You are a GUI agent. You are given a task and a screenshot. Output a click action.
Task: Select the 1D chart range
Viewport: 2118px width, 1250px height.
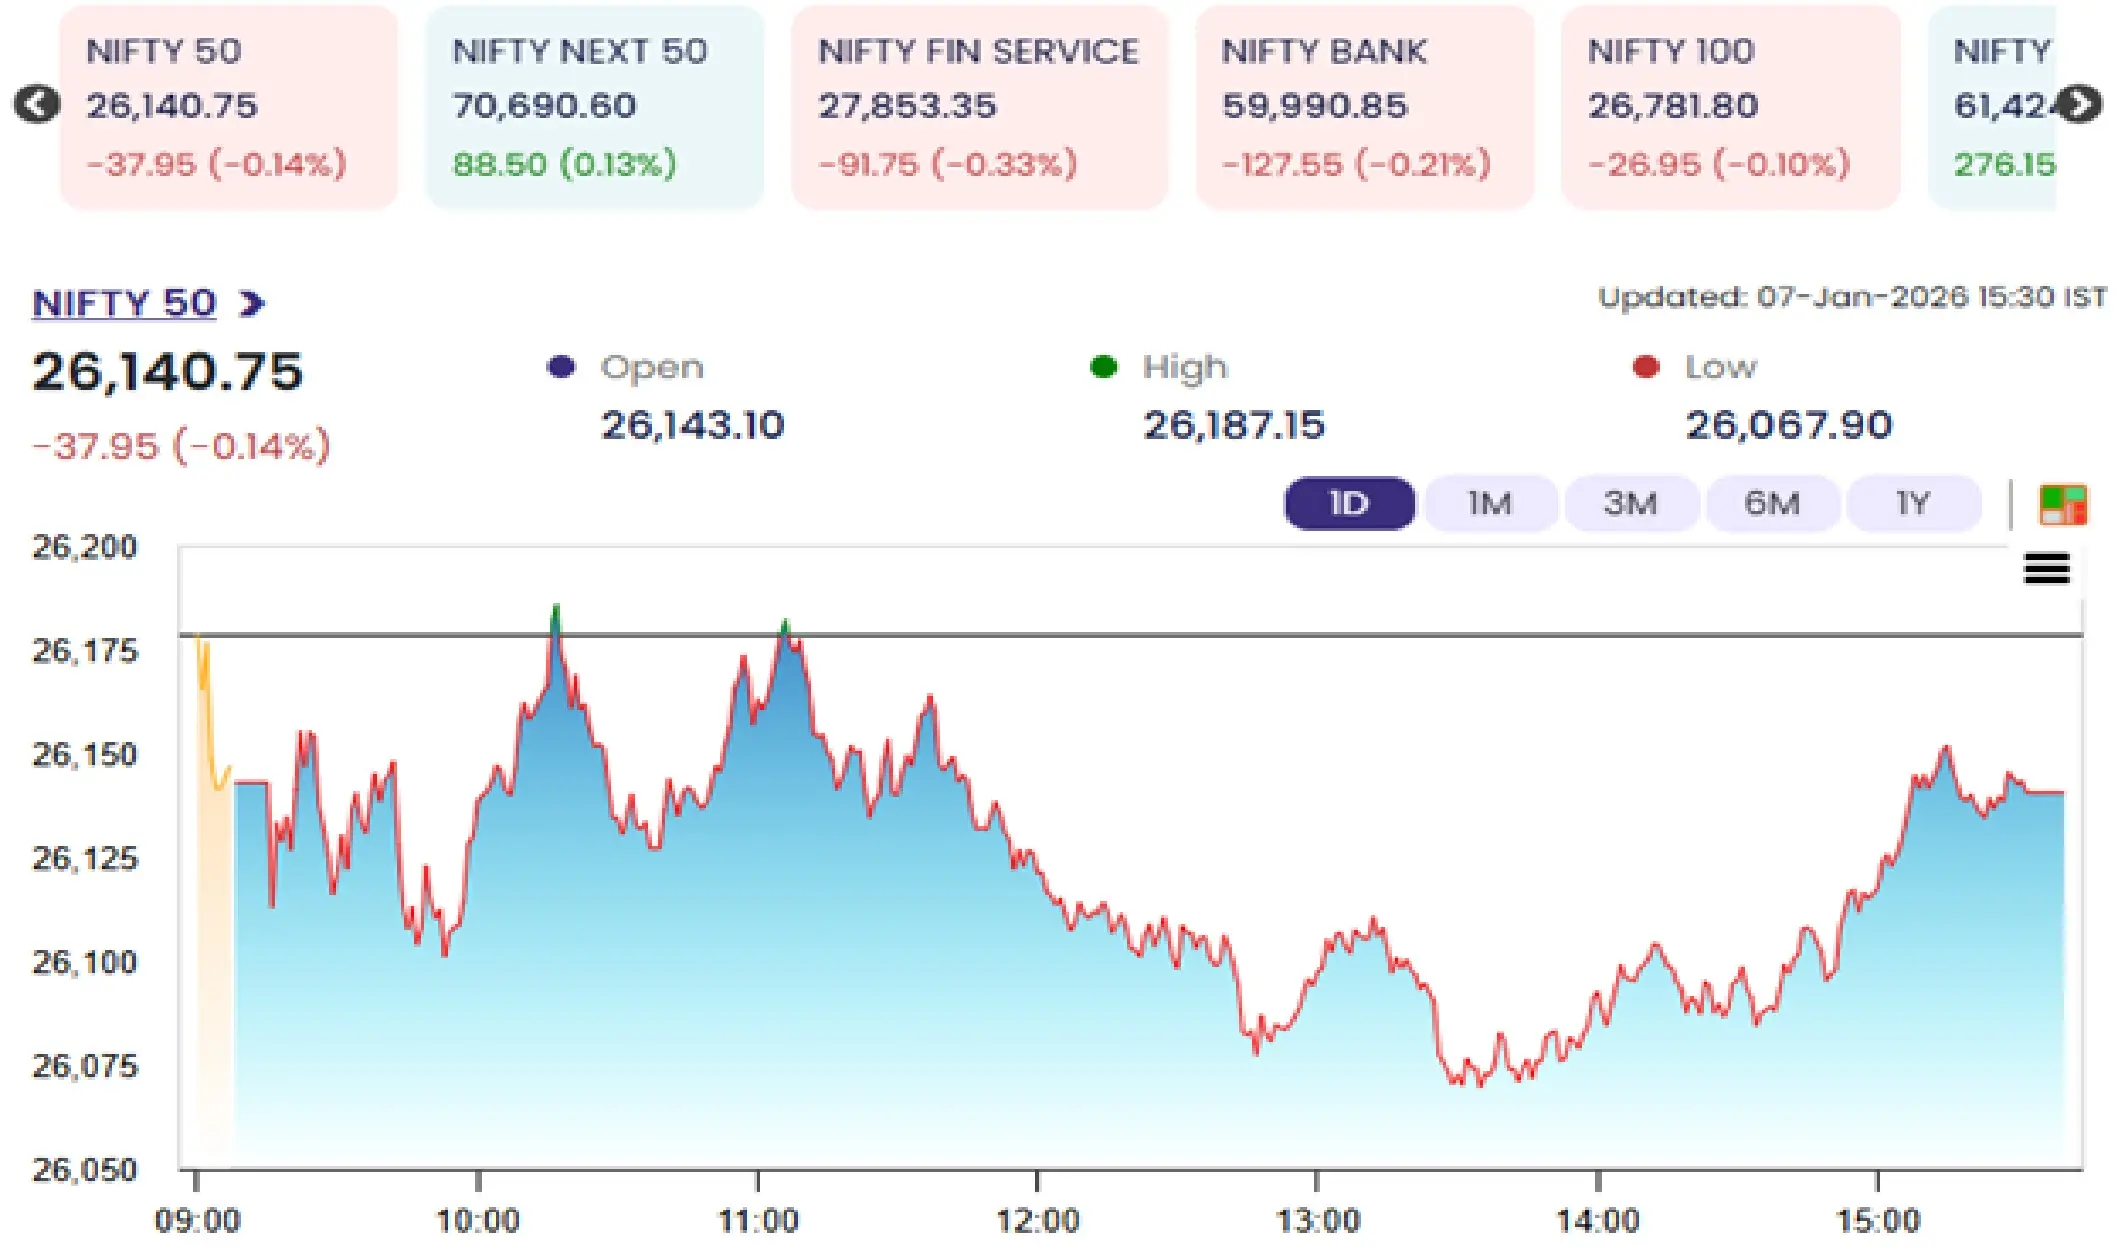pyautogui.click(x=1349, y=503)
